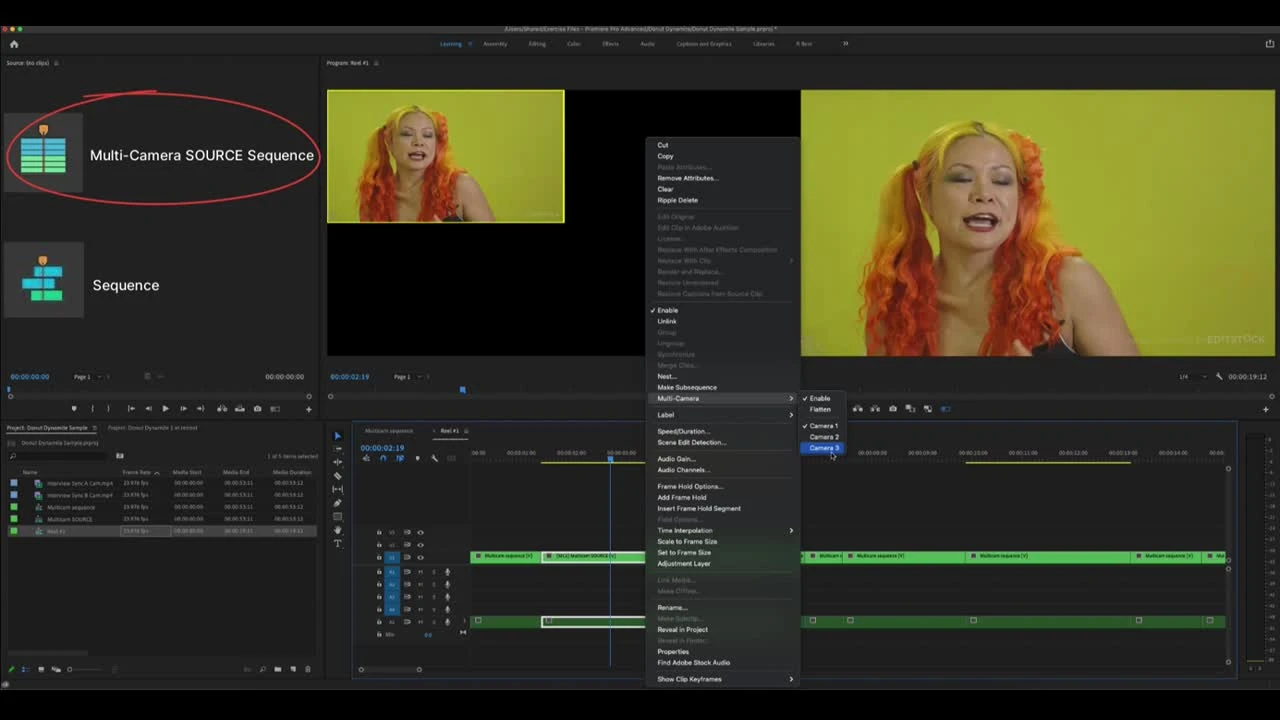Open the Program monitor button editor plus
The image size is (1280, 720).
click(x=1265, y=409)
